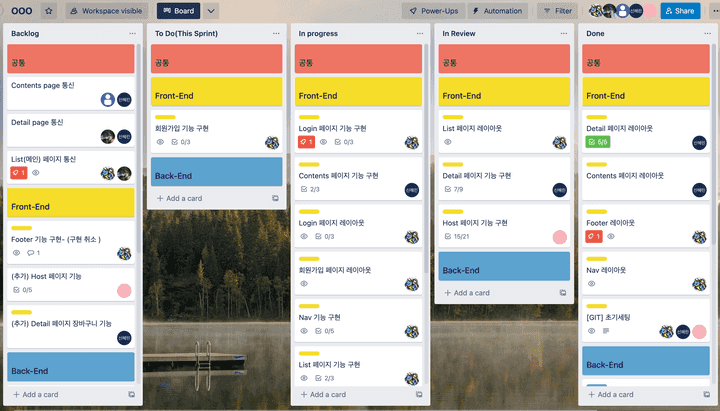This screenshot has width=720, height=411.
Task: Expand the board views chevron beside Board
Action: 211,11
